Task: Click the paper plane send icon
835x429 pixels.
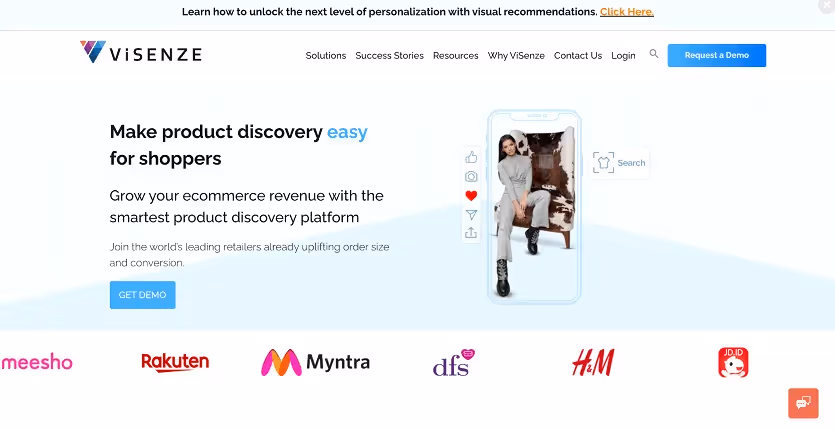Action: pyautogui.click(x=471, y=214)
